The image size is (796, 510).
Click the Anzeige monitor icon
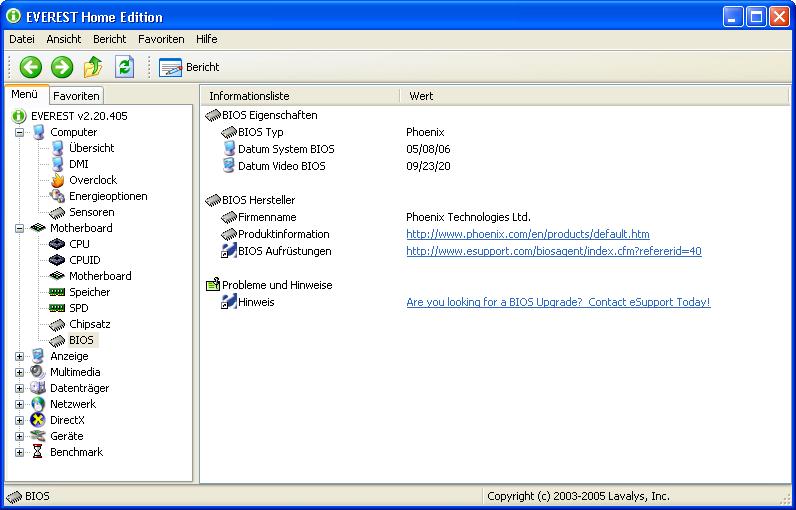(38, 356)
